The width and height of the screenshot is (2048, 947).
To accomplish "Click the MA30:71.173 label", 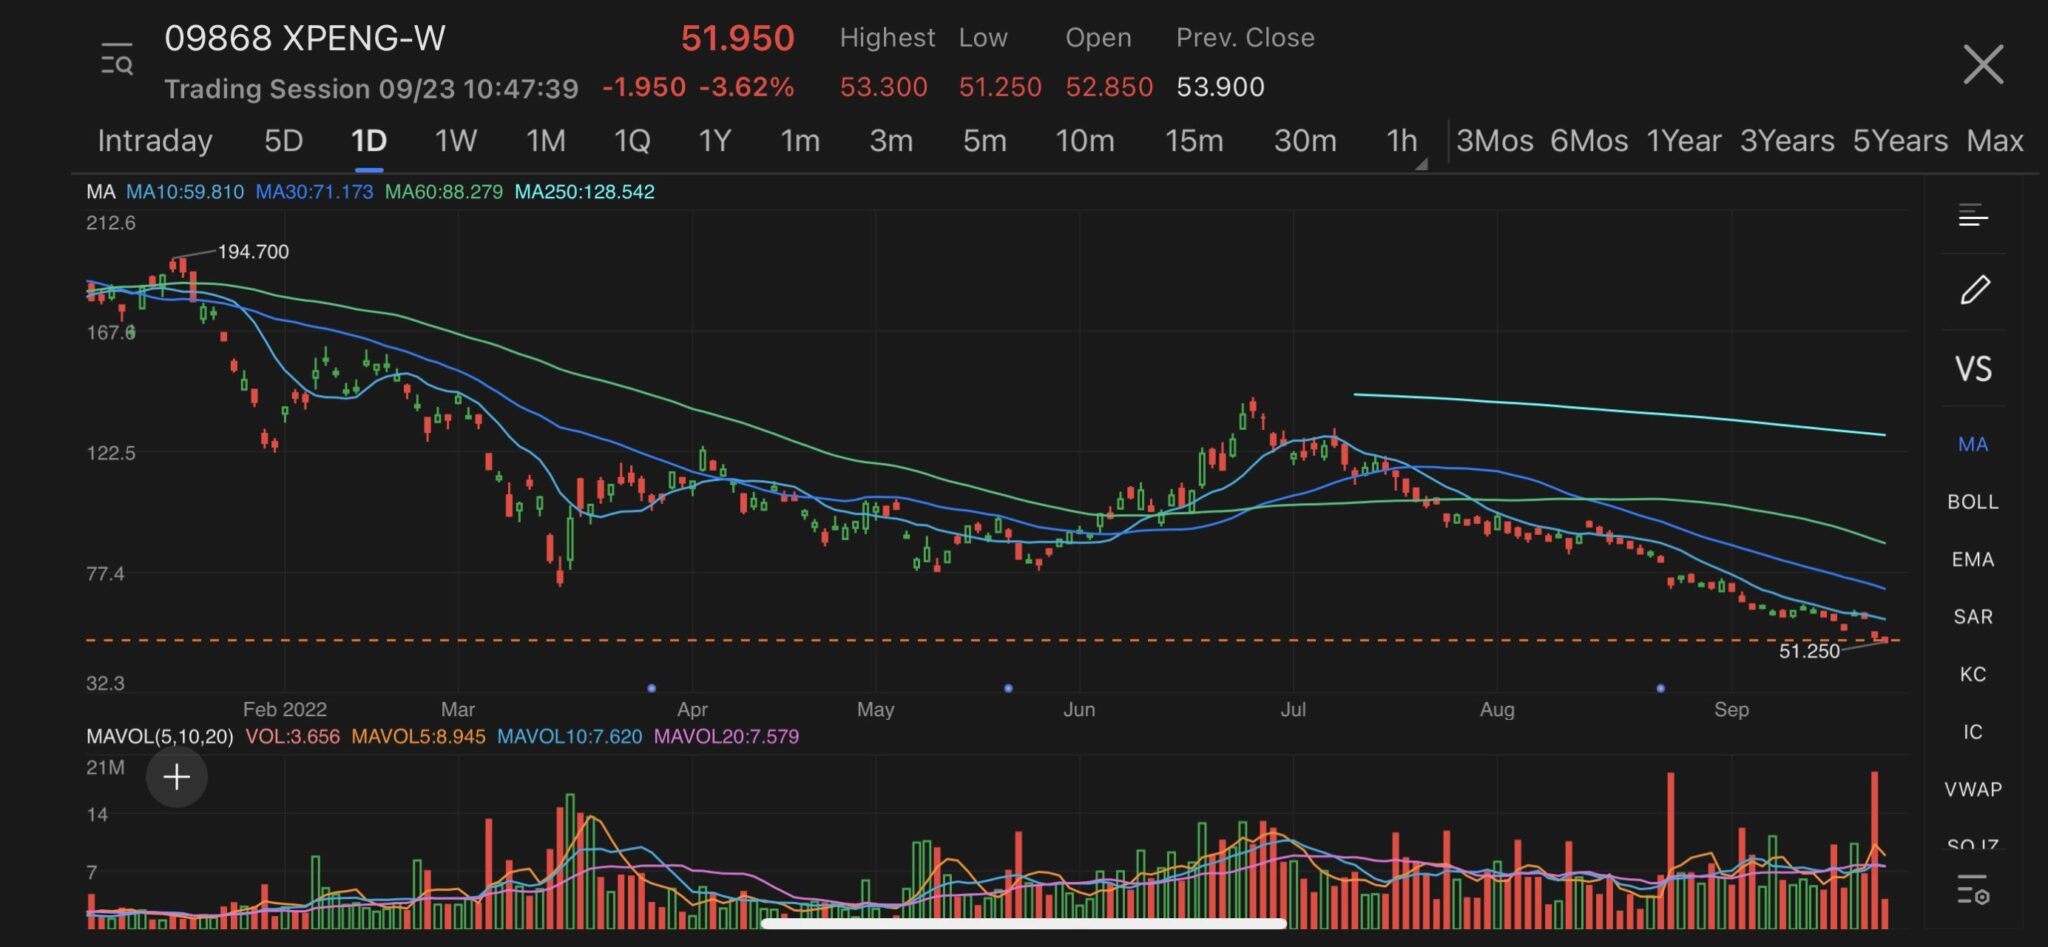I will click(314, 192).
